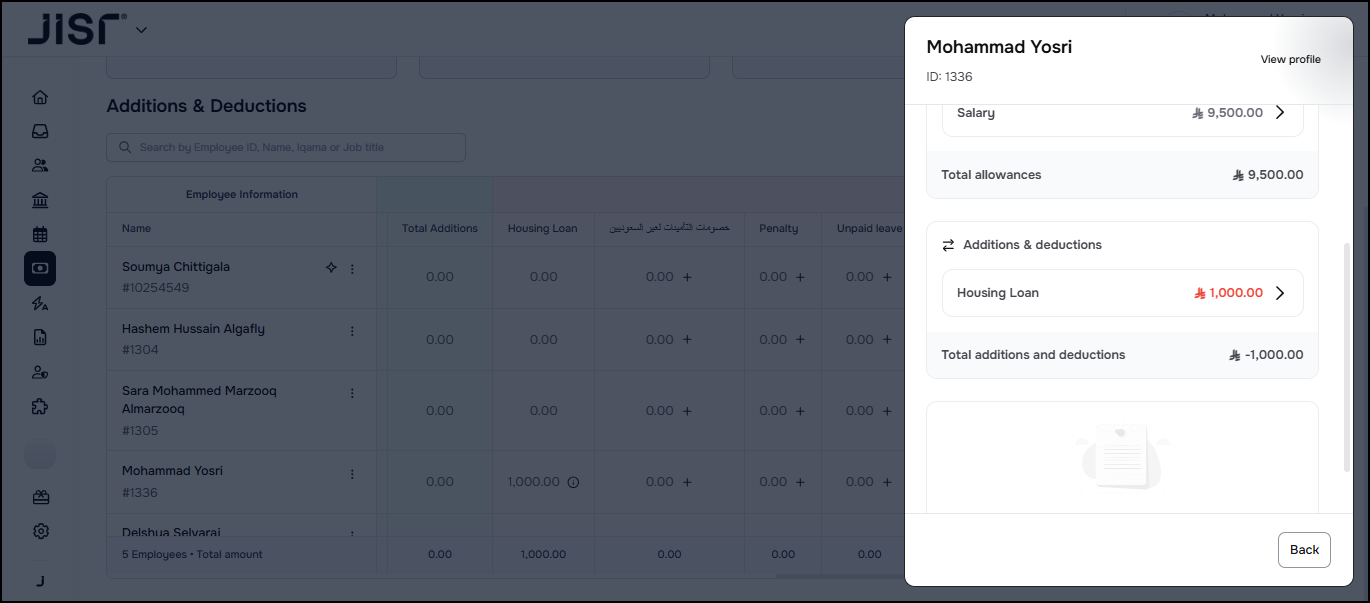
Task: Expand the Salary row chevron
Action: point(1280,113)
